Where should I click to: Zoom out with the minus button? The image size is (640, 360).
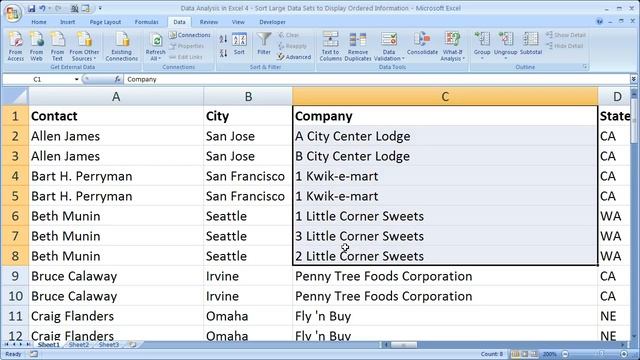click(565, 354)
